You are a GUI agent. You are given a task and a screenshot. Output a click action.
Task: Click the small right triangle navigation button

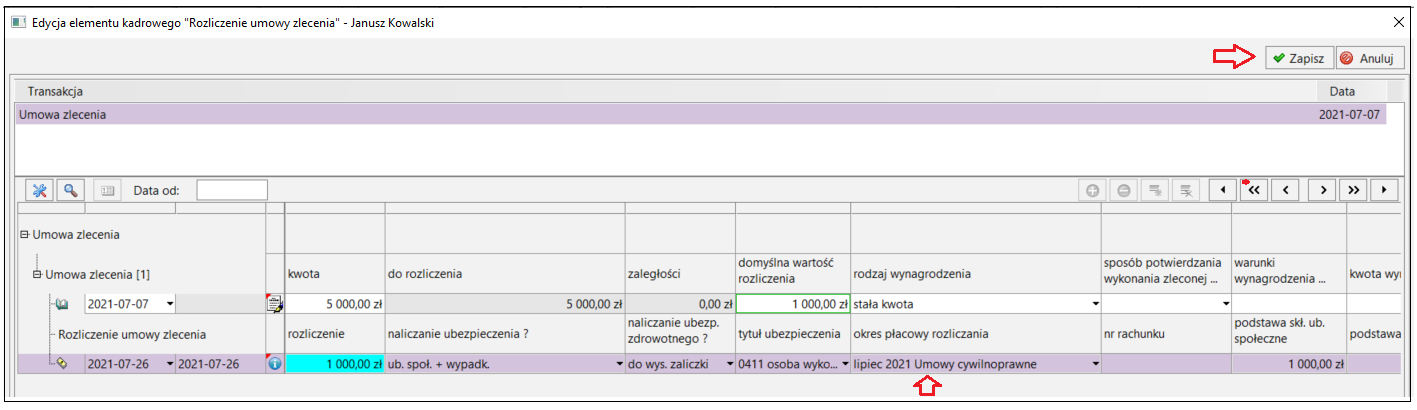coord(1385,190)
